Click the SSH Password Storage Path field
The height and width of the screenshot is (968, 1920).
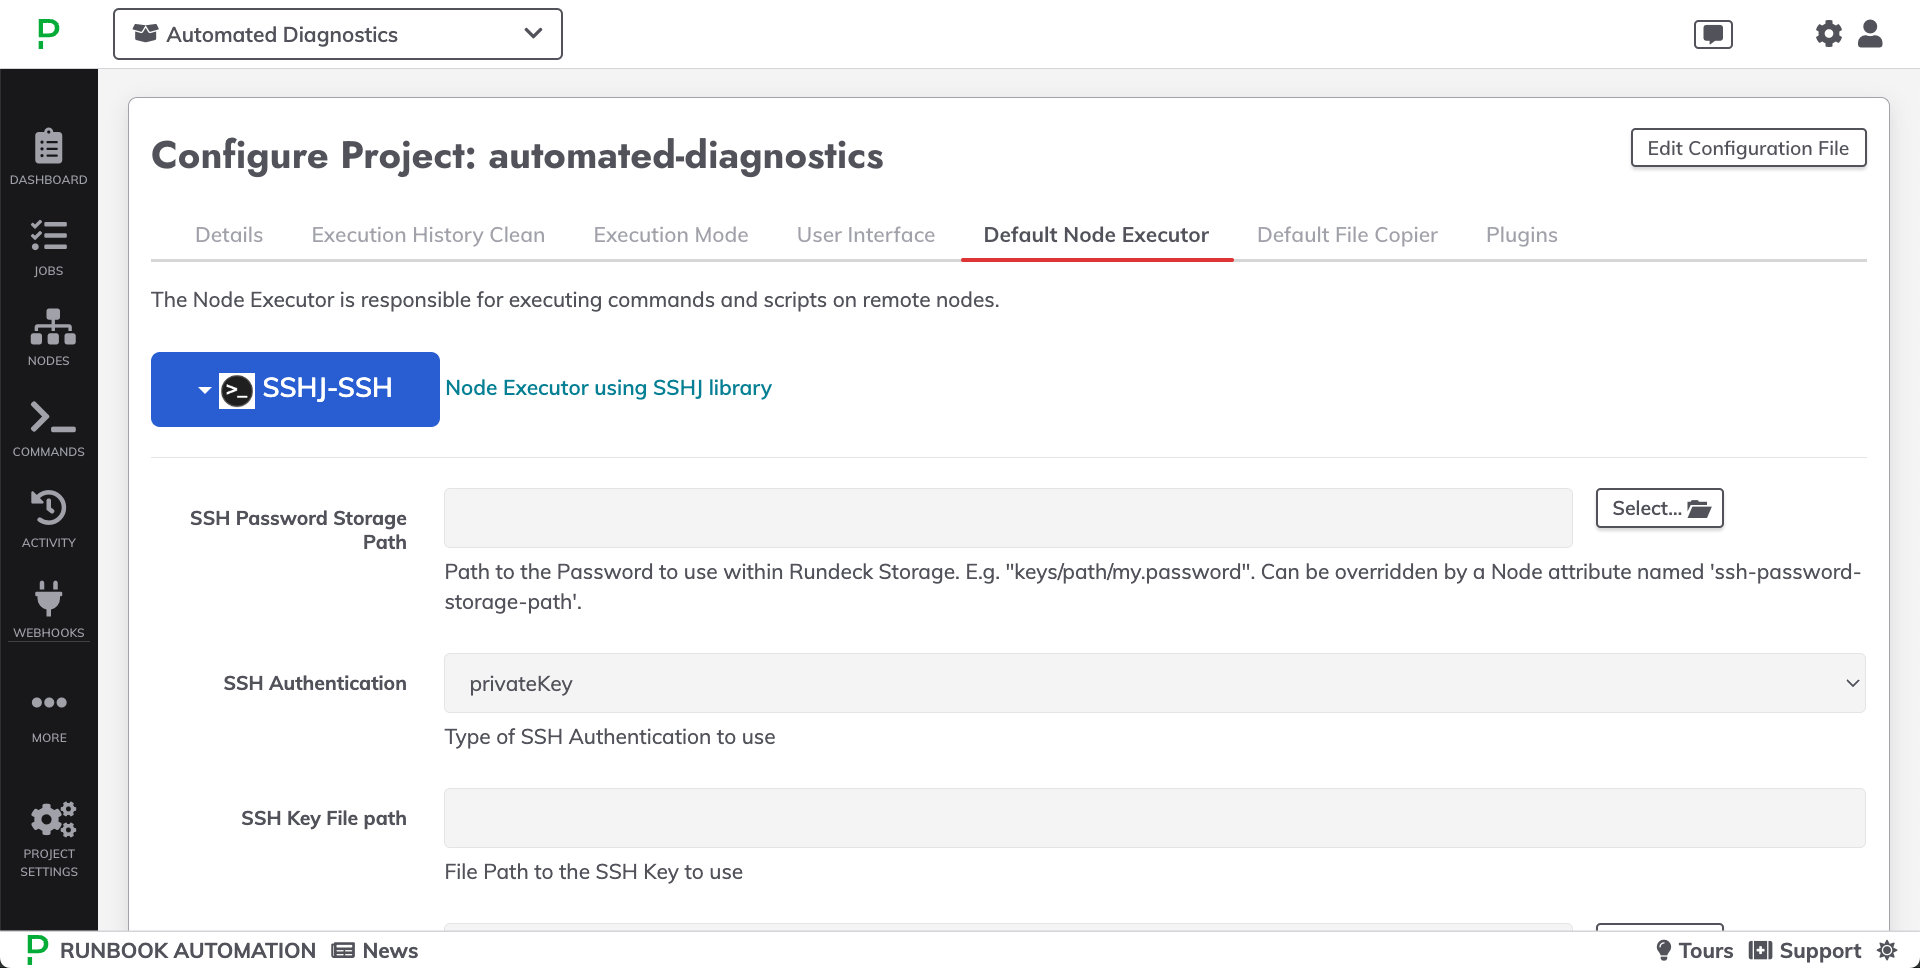click(x=1008, y=518)
